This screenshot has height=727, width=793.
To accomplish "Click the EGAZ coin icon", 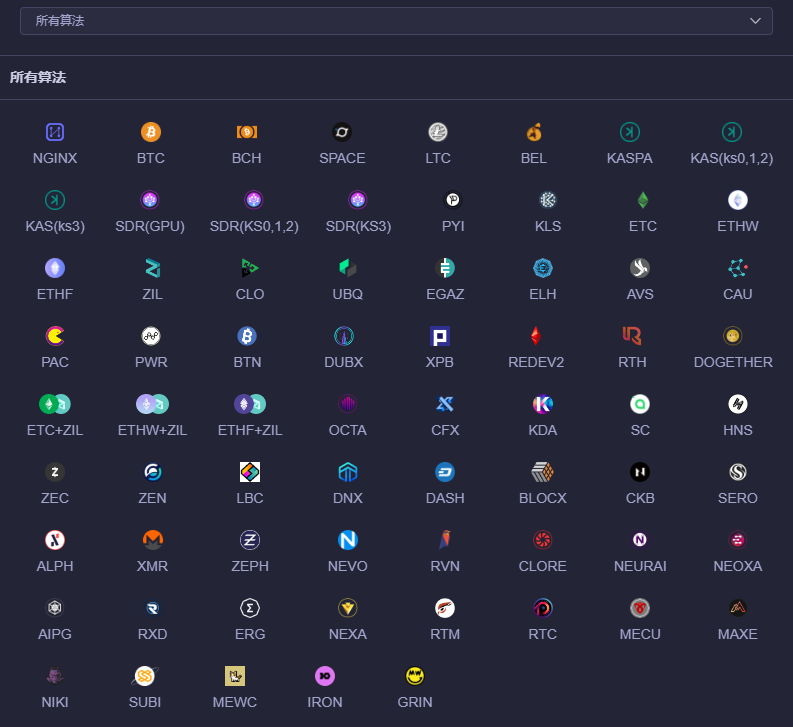I will click(x=445, y=268).
